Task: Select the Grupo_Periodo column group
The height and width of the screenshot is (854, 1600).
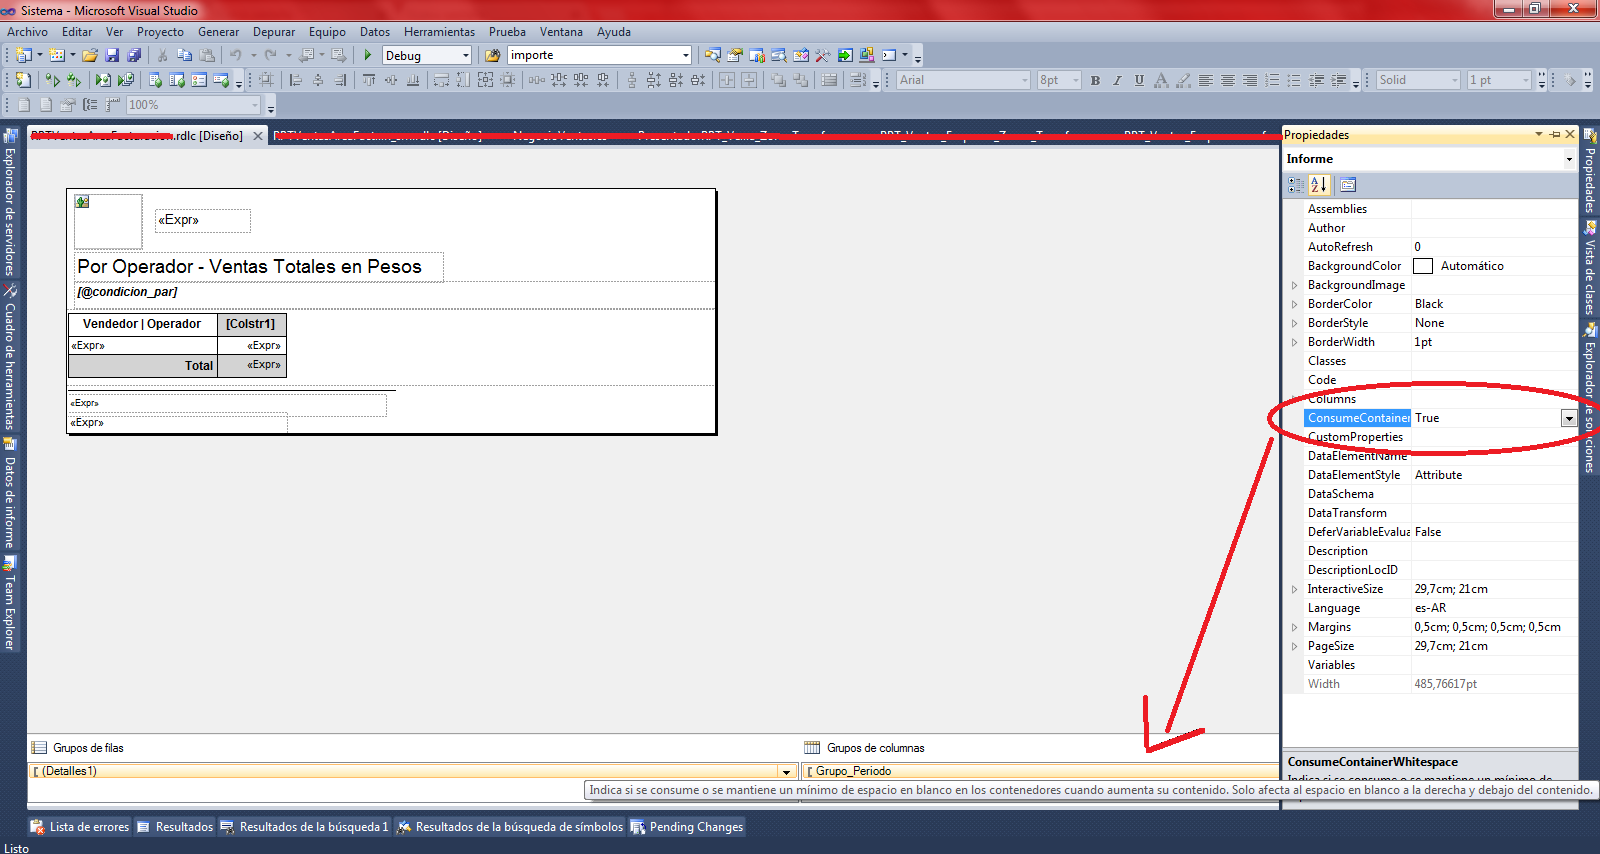Action: (x=1040, y=771)
